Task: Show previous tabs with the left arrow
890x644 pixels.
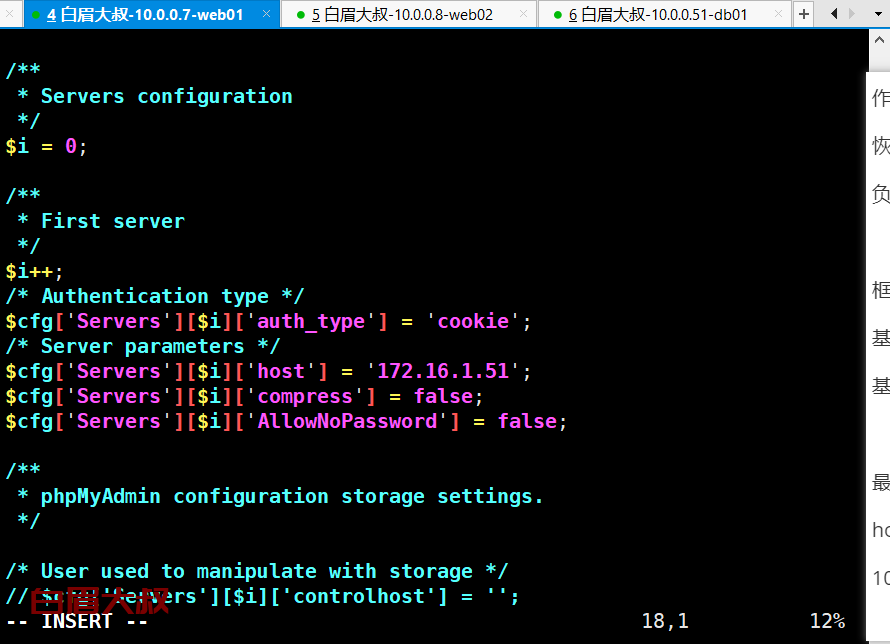Action: click(x=834, y=14)
